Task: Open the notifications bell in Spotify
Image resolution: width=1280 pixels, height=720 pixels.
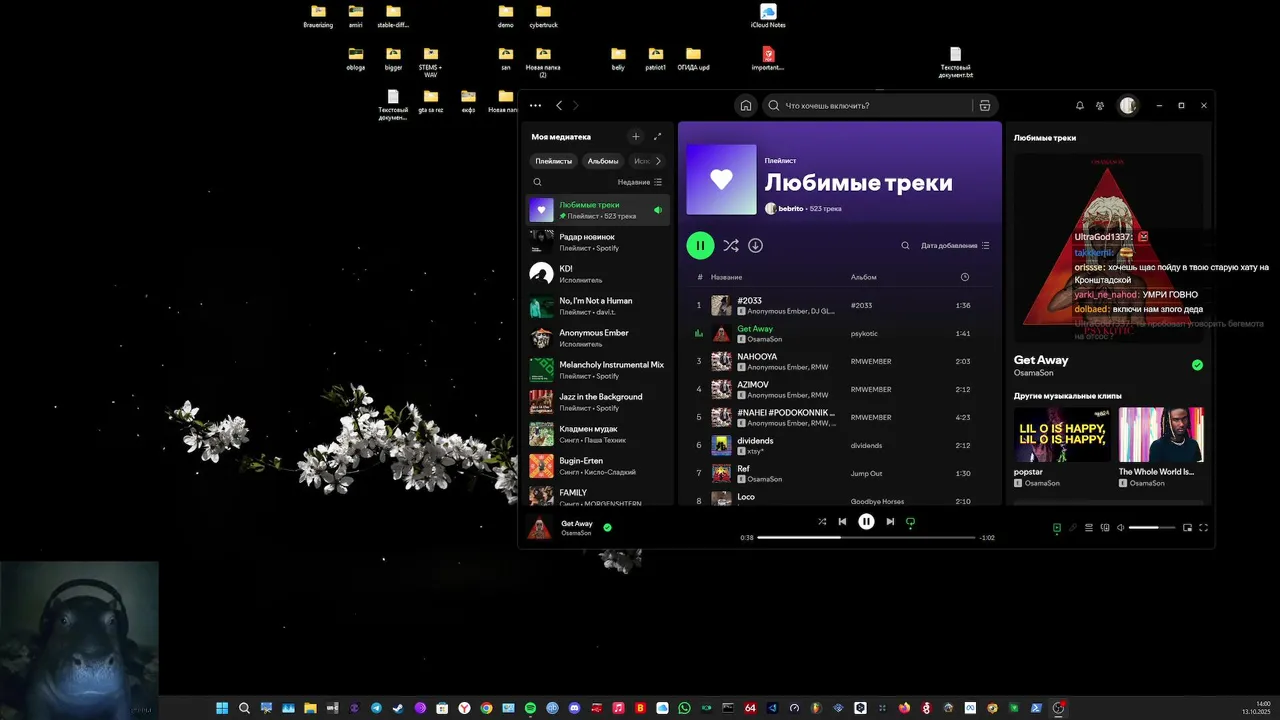Action: 1080,105
